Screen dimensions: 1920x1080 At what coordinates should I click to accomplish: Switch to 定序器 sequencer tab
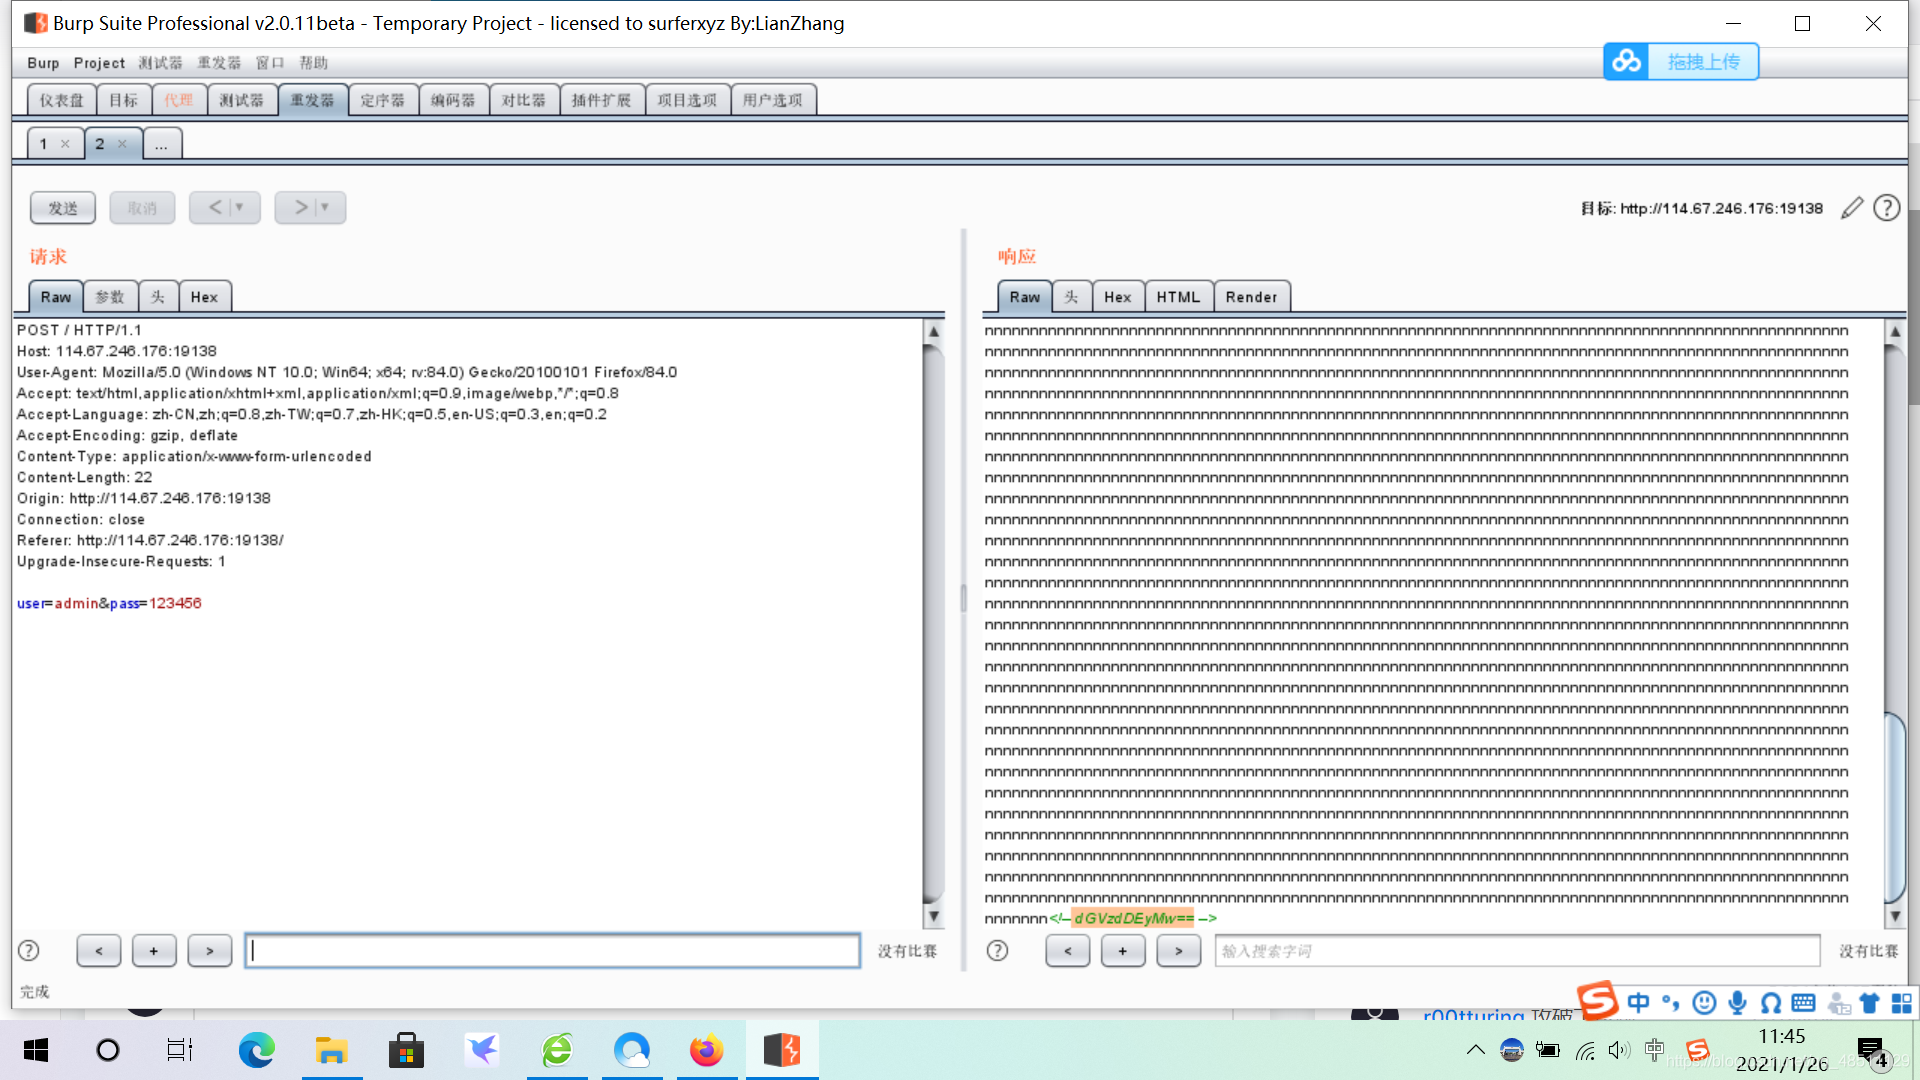[x=383, y=100]
